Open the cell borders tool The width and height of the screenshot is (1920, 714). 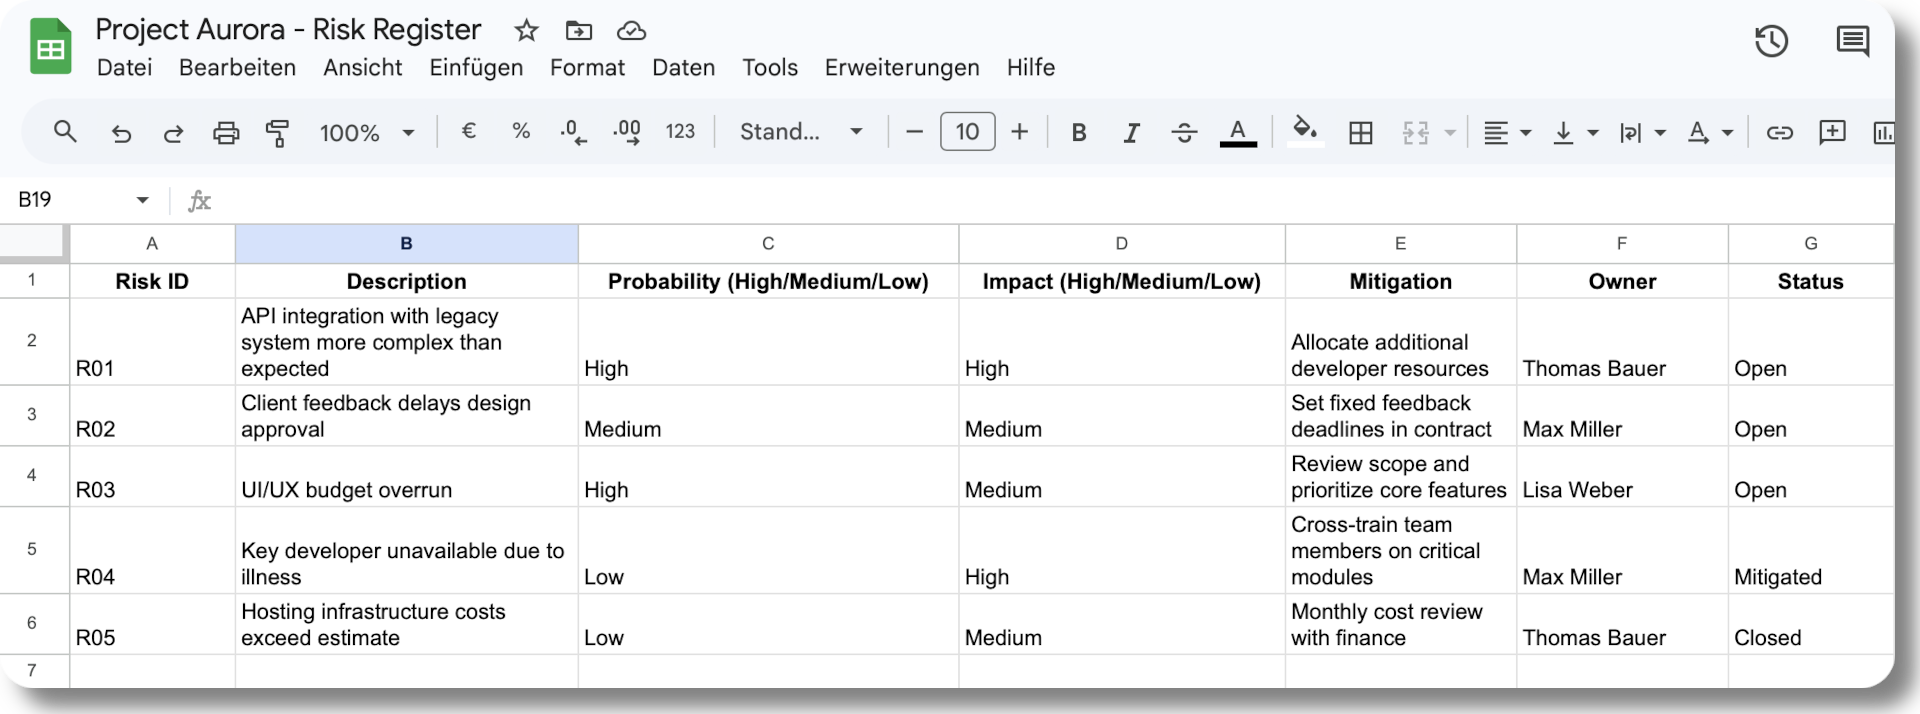point(1360,132)
